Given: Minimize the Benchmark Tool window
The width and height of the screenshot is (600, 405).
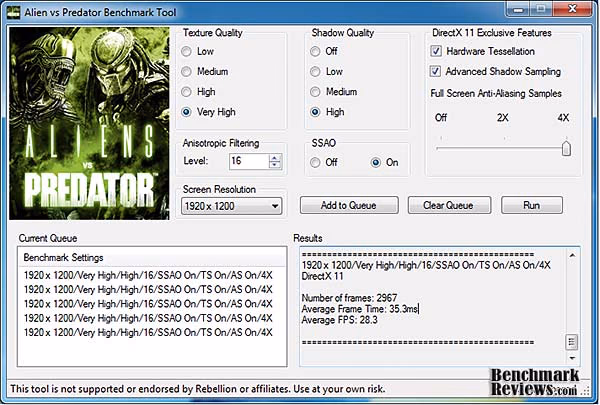Looking at the screenshot, I should [519, 10].
